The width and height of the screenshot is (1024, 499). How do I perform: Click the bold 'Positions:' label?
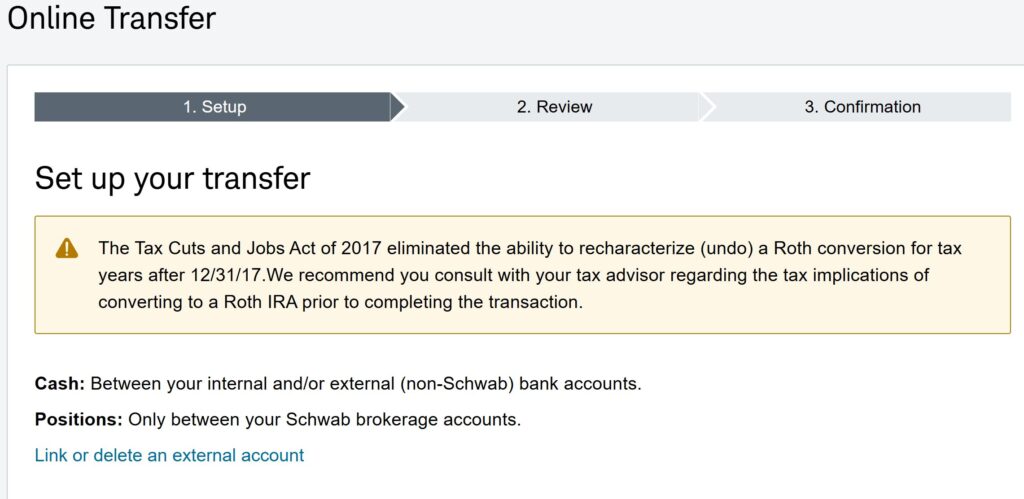pyautogui.click(x=78, y=420)
